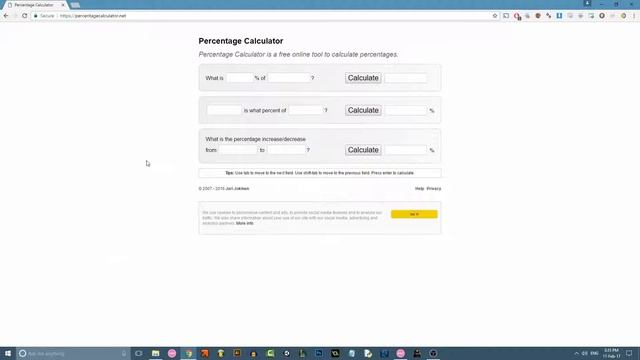Click Calculate in the 'is what percent of' row
Image resolution: width=640 pixels, height=360 pixels.
click(363, 110)
